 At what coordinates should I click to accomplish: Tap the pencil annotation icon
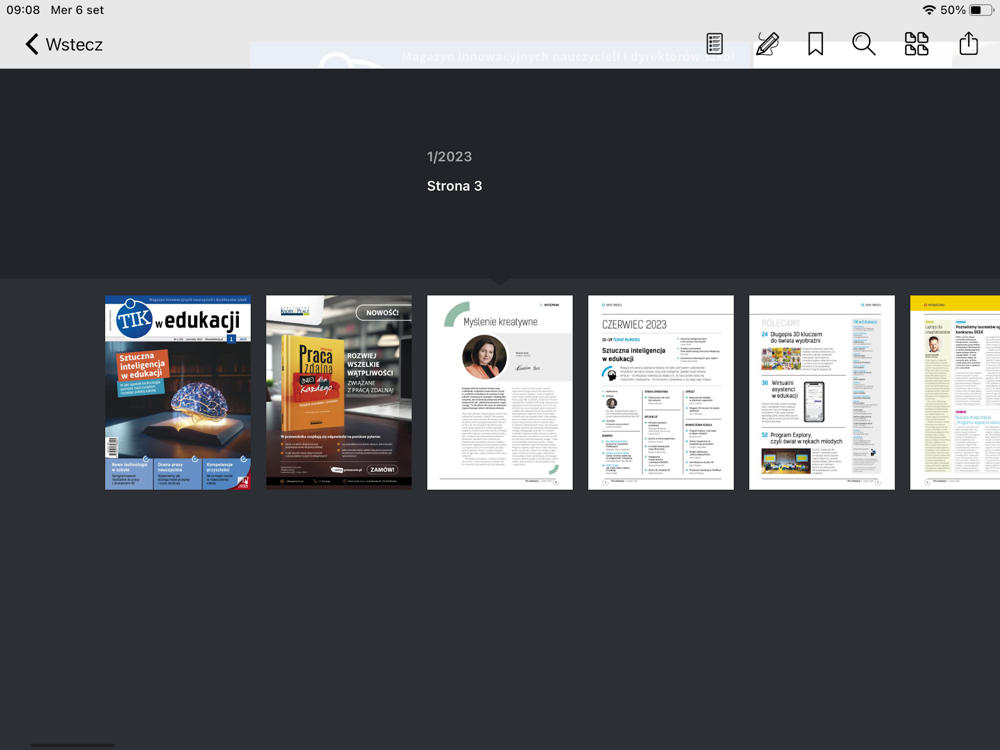click(767, 44)
